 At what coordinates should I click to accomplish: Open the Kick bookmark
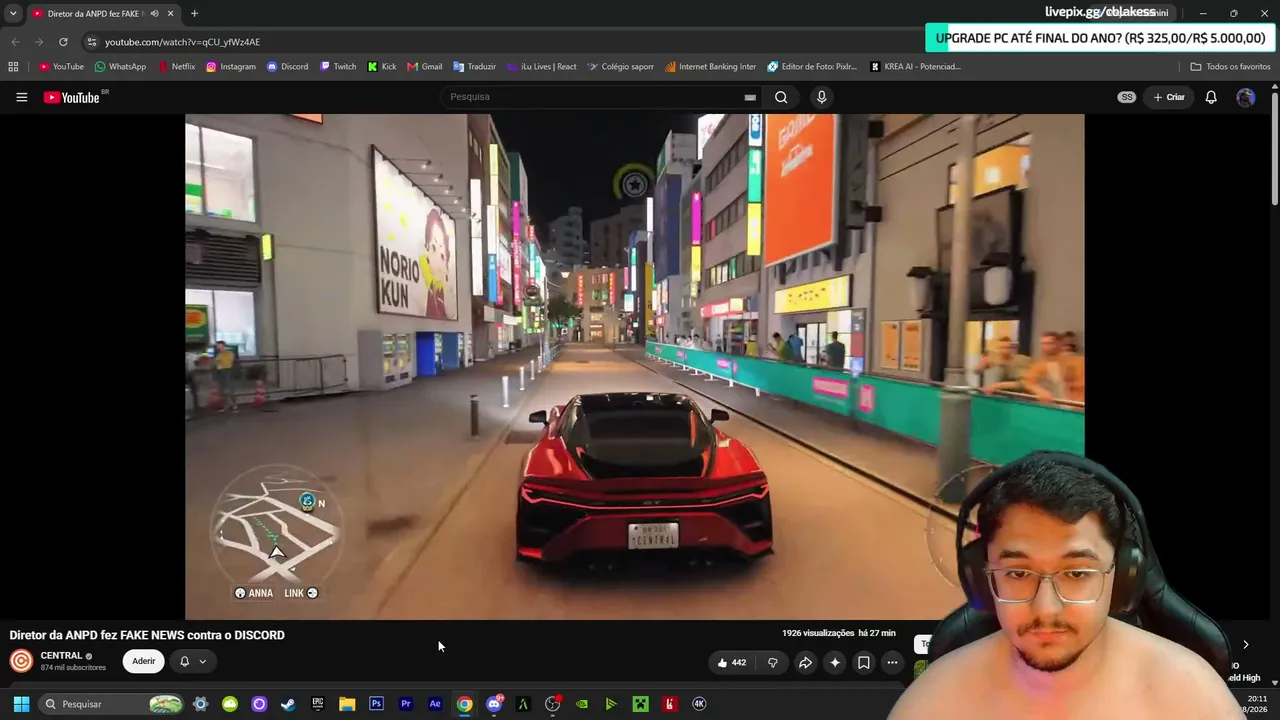[382, 67]
